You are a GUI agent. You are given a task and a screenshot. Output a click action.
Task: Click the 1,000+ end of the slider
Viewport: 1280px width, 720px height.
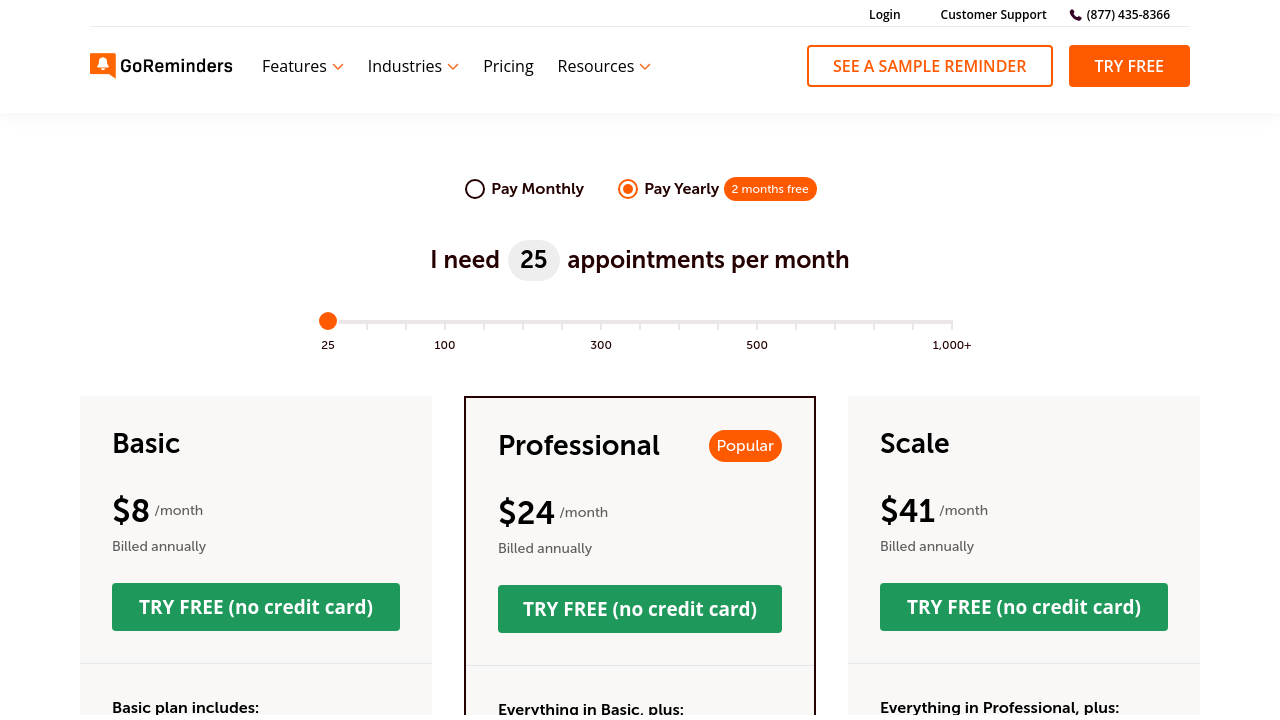[x=951, y=323]
